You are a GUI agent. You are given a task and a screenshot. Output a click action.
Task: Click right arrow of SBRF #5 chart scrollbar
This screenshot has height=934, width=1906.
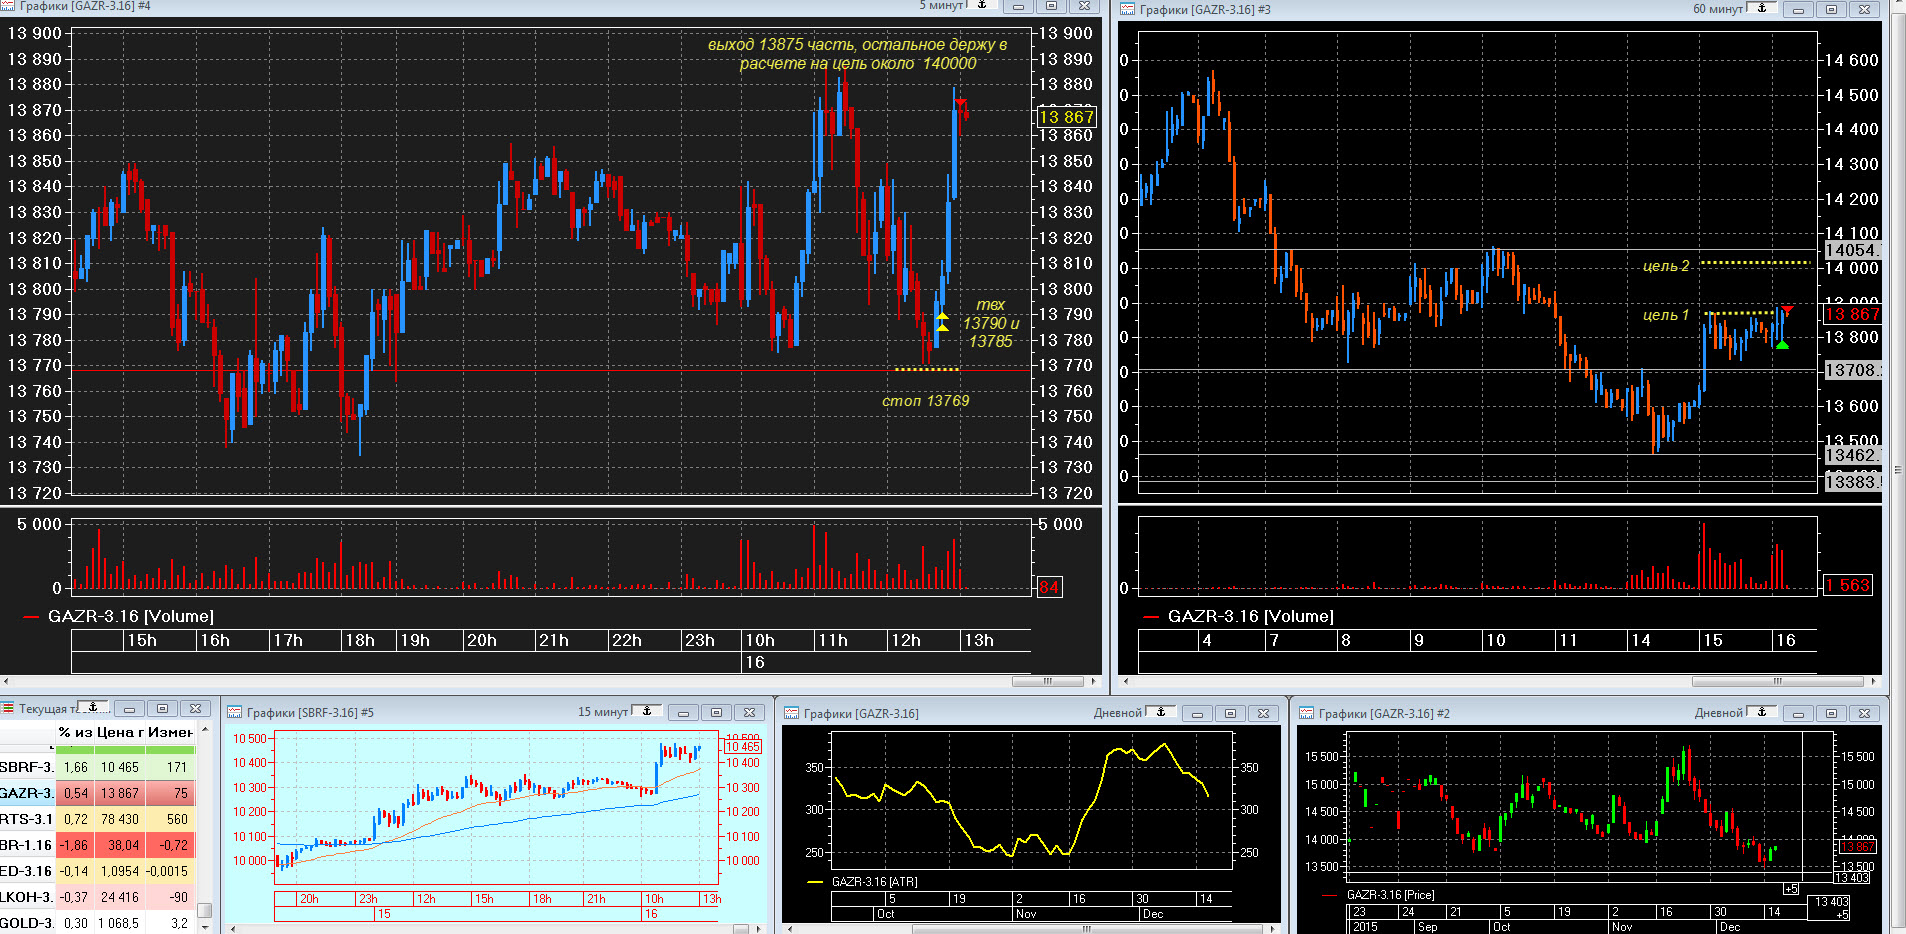point(758,929)
